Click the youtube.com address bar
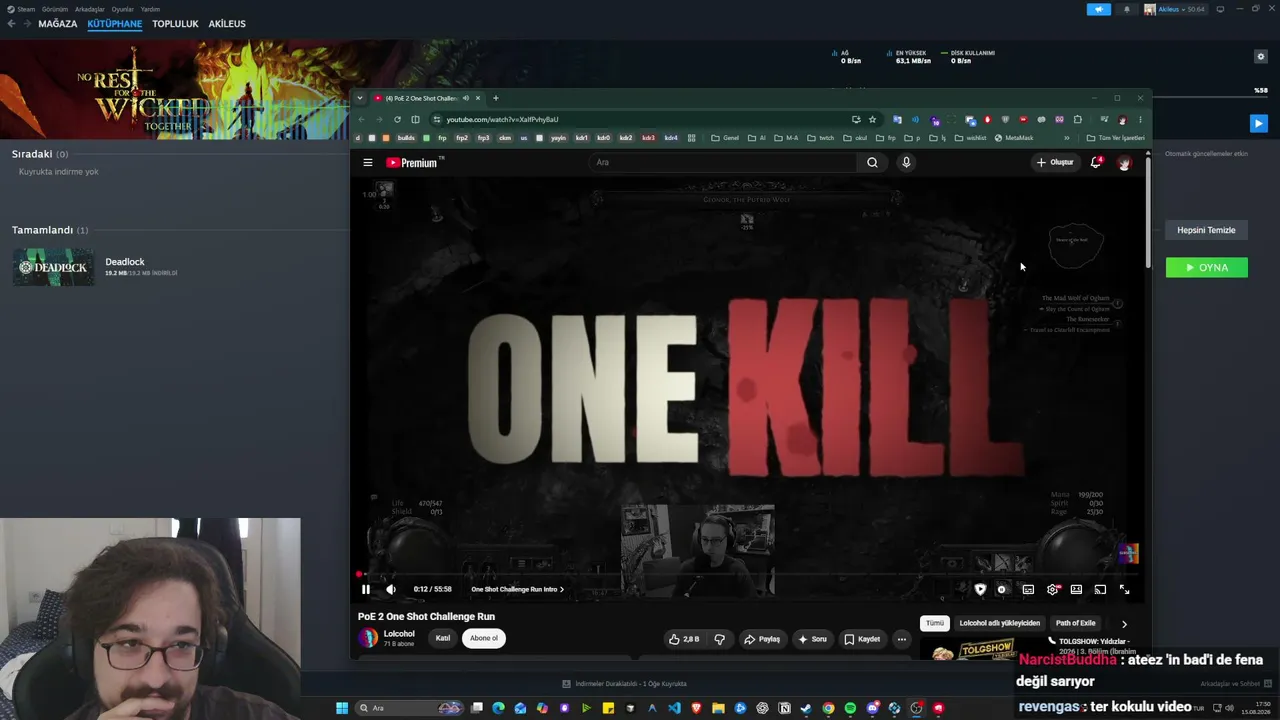This screenshot has height=720, width=1280. pos(640,119)
